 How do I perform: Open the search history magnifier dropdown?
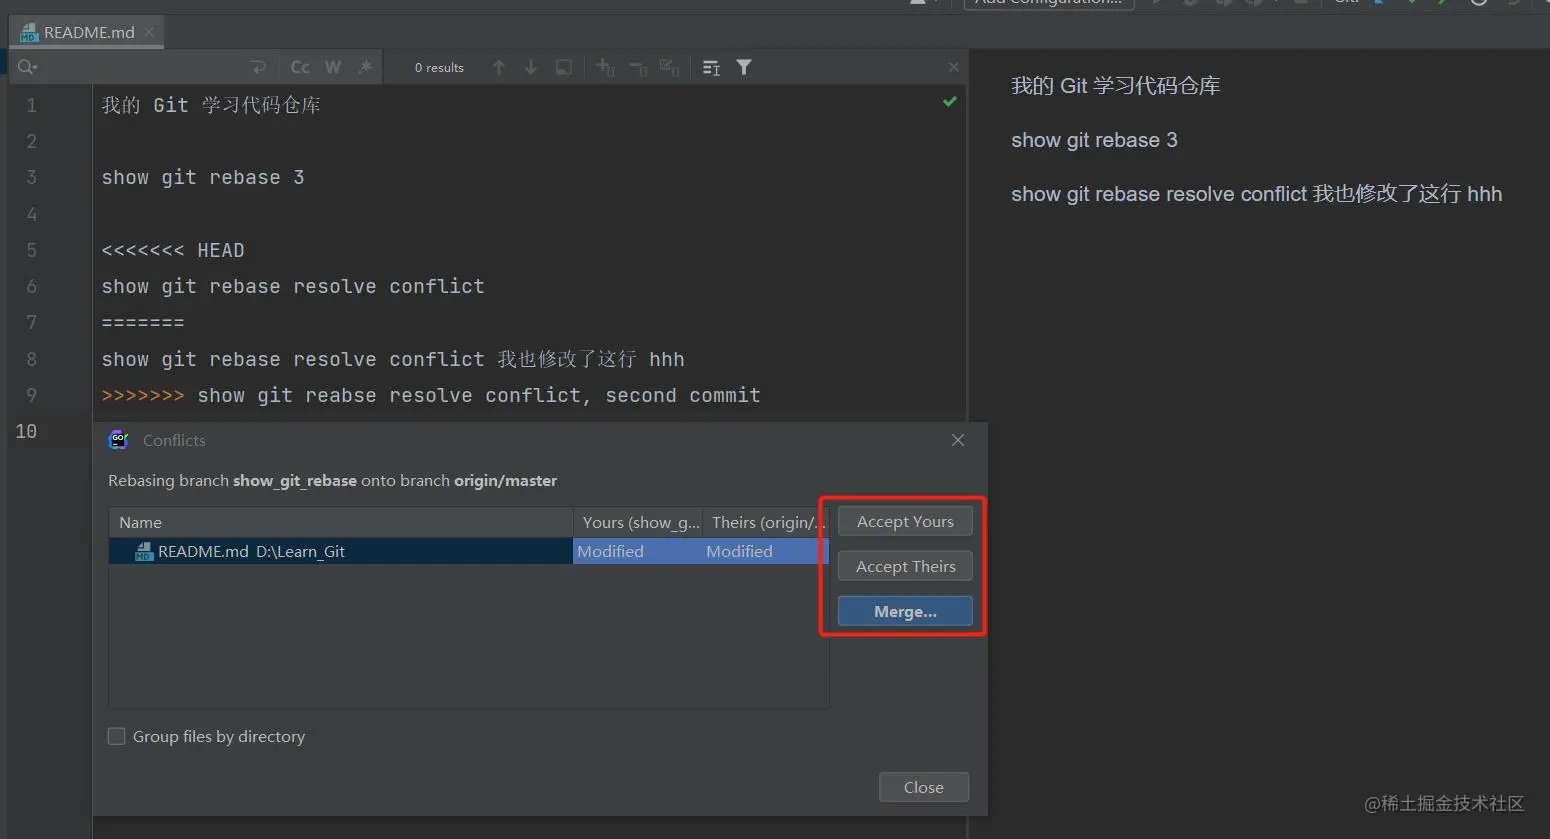(27, 67)
